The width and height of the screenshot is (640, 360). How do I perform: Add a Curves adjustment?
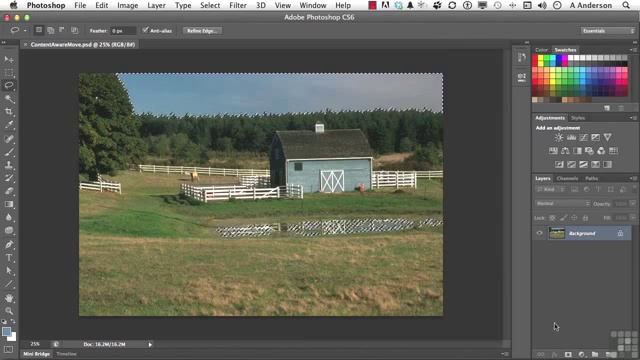(x=583, y=138)
